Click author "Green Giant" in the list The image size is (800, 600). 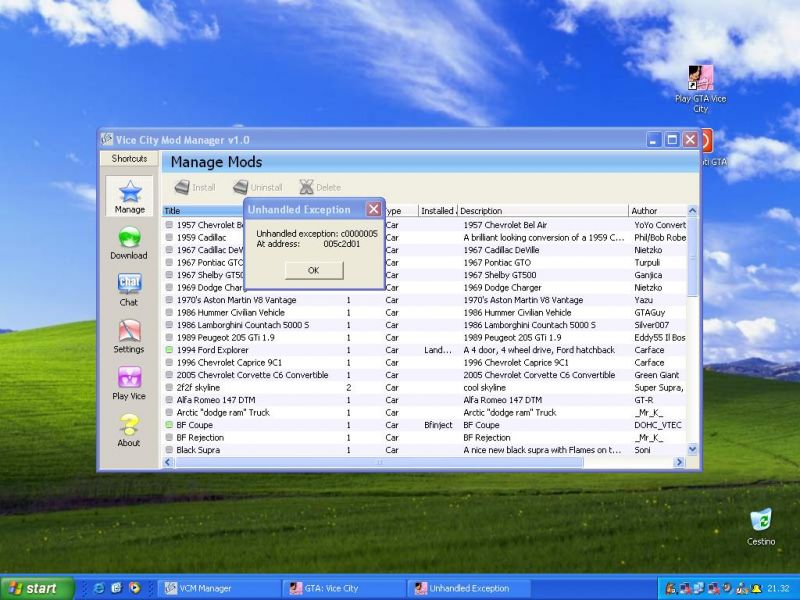coord(657,375)
